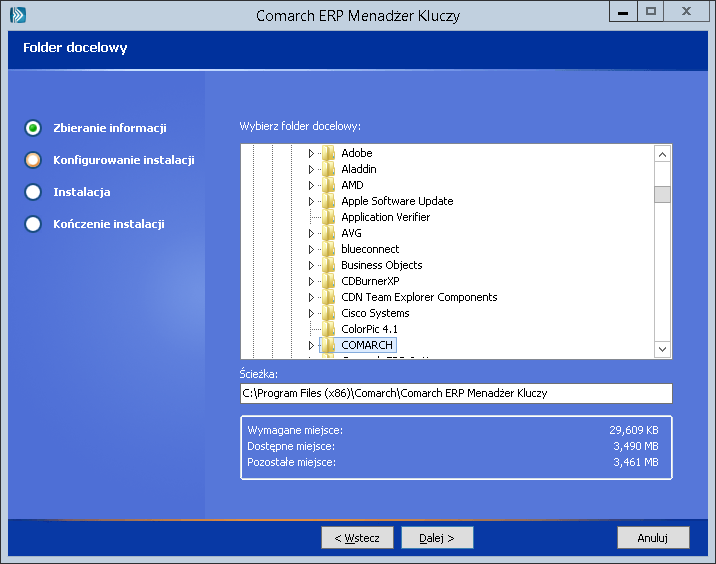The image size is (716, 564).
Task: Cancel installation with Anuluj button
Action: [x=653, y=538]
